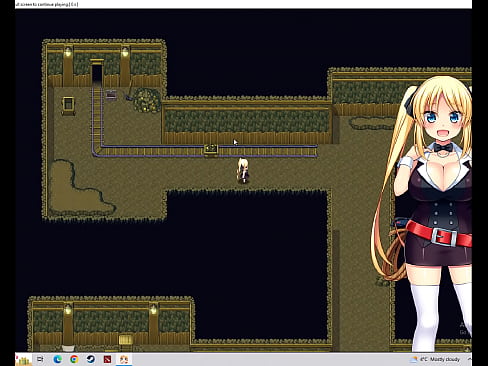Click the sign board beside the tracks
The image size is (488, 366).
point(111,94)
